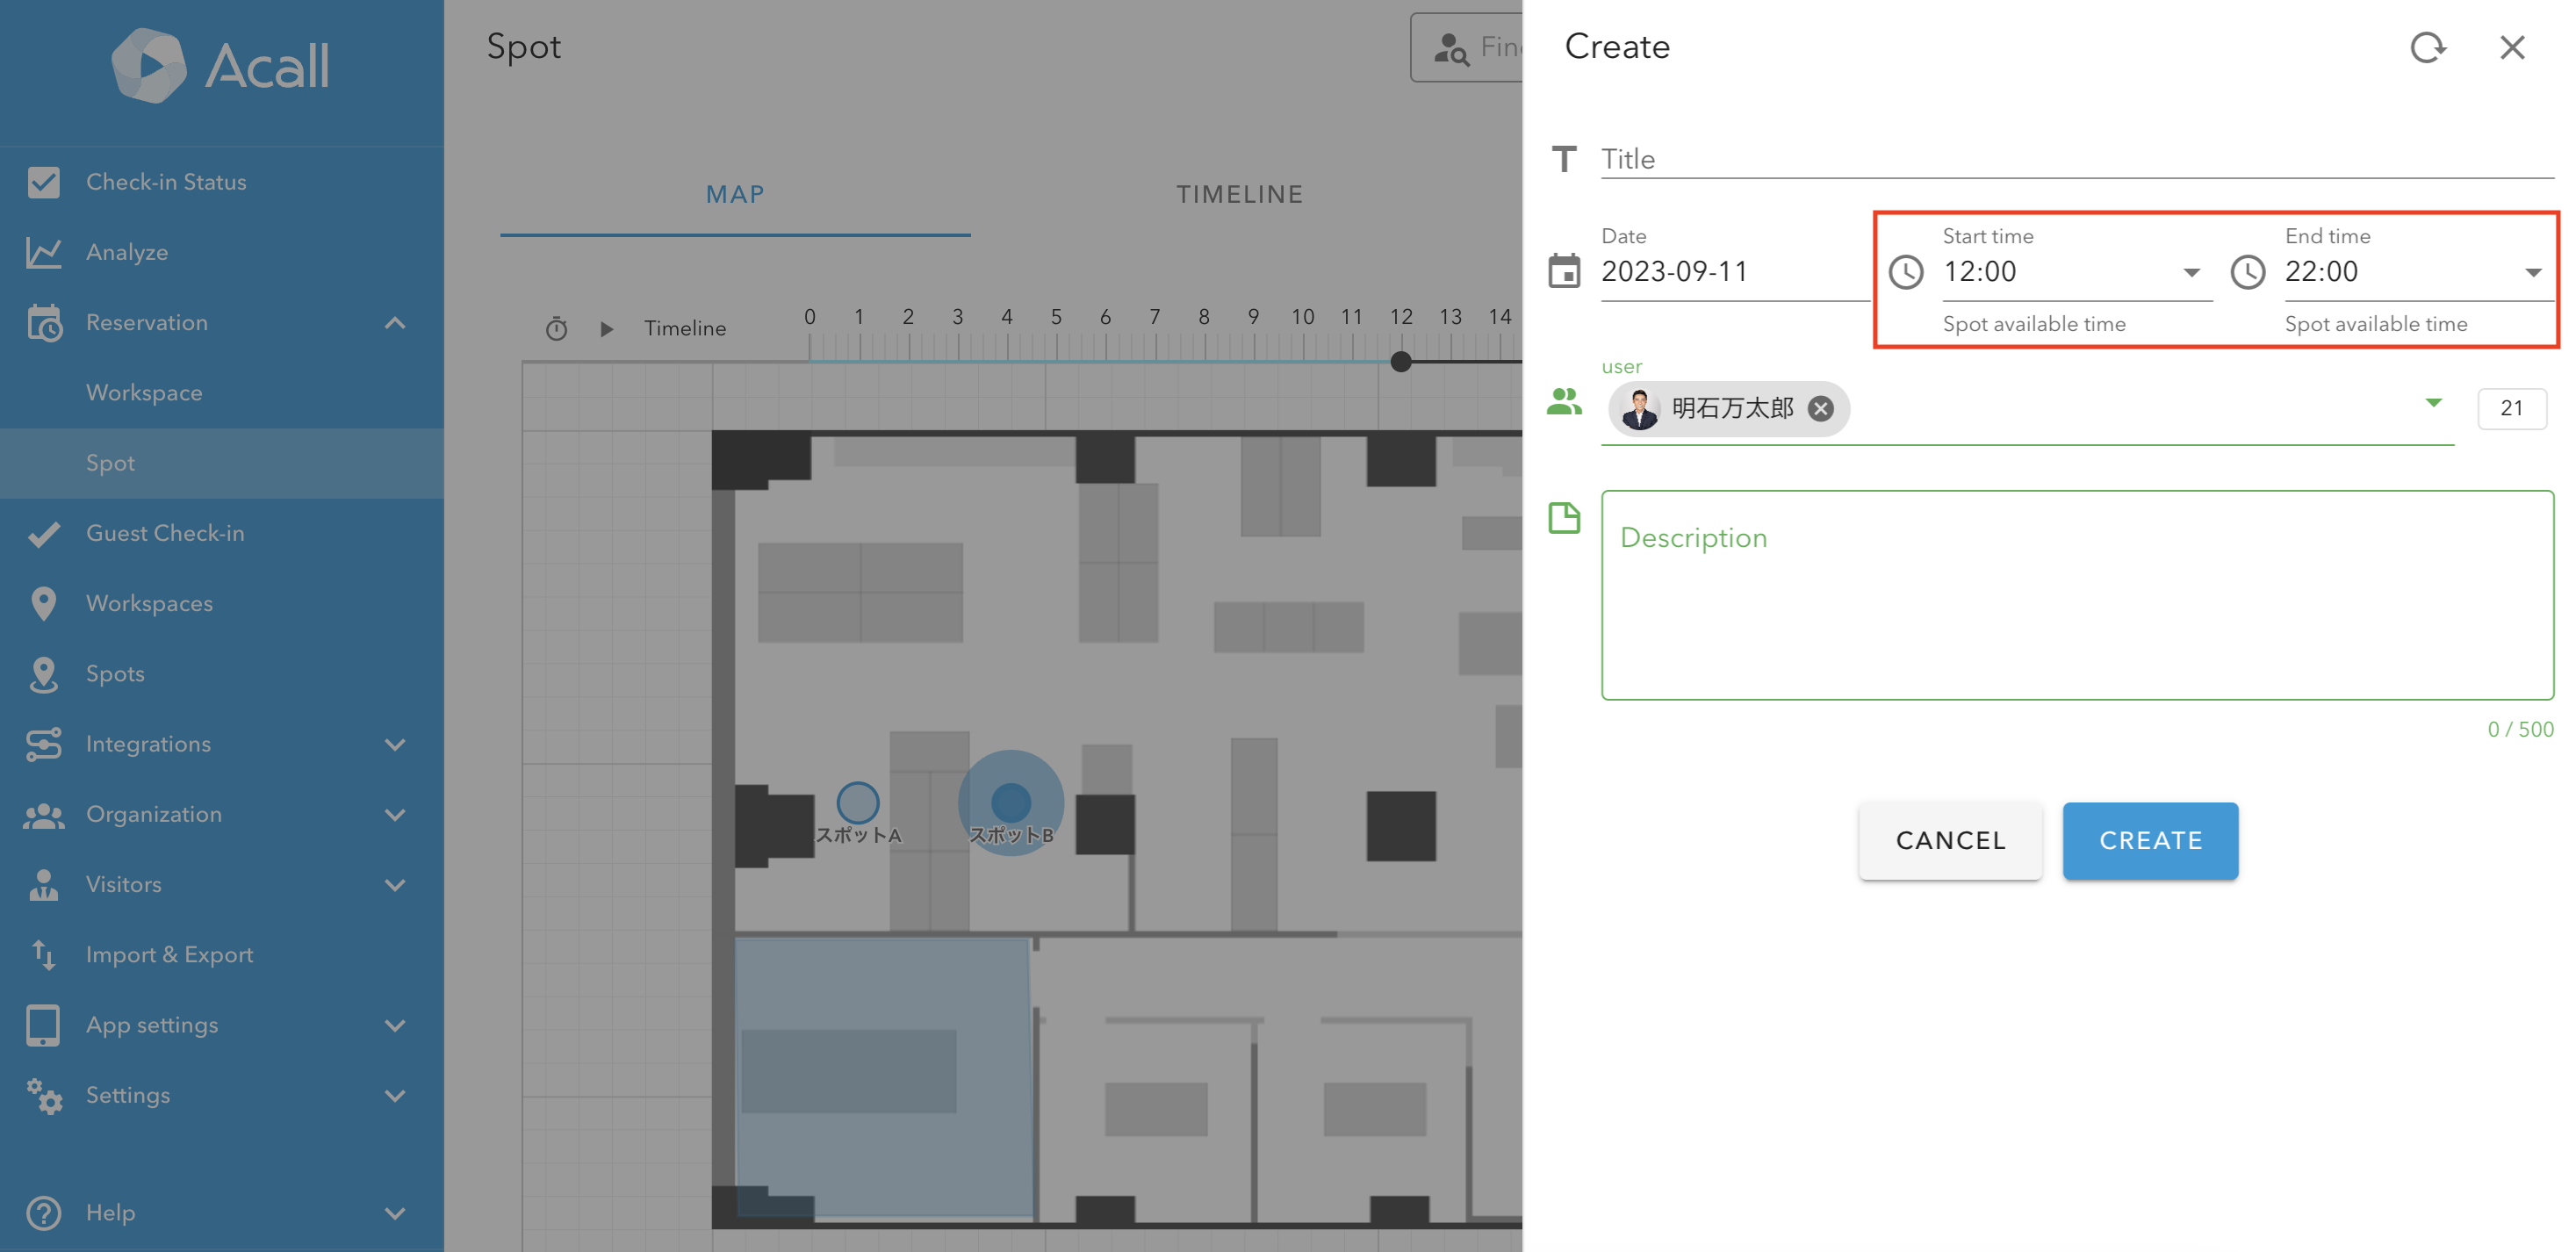Click the Description document icon
This screenshot has height=1252, width=2576.
tap(1564, 518)
